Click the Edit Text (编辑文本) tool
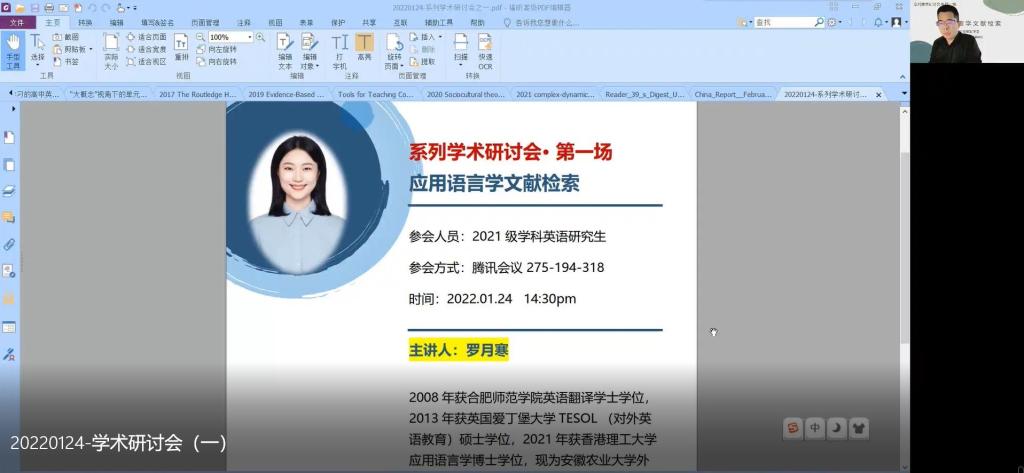Image resolution: width=1024 pixels, height=473 pixels. [285, 50]
